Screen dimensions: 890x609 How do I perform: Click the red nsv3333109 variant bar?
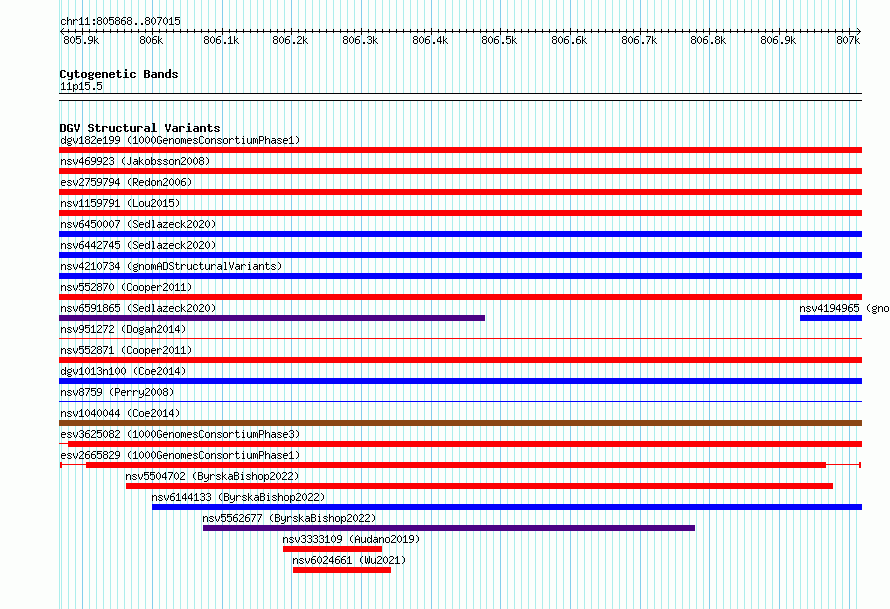click(x=333, y=549)
